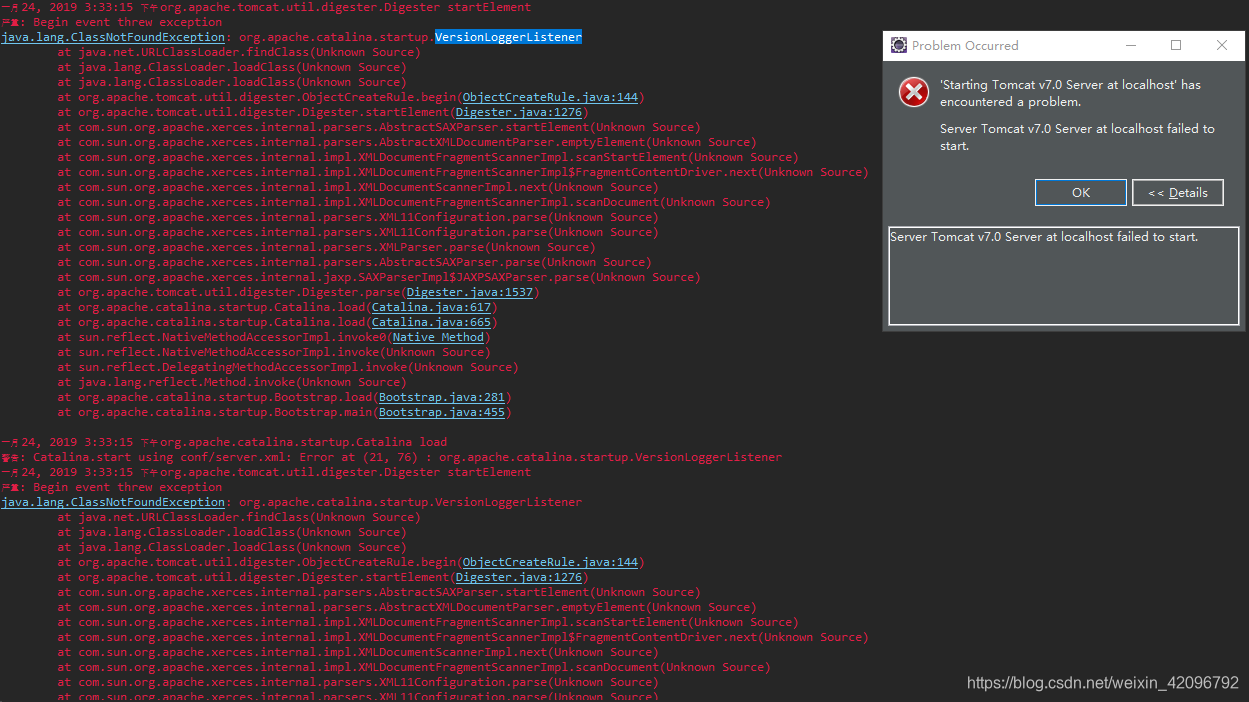Click the red error icon in the dialog
Image resolution: width=1249 pixels, height=702 pixels.
tap(913, 92)
